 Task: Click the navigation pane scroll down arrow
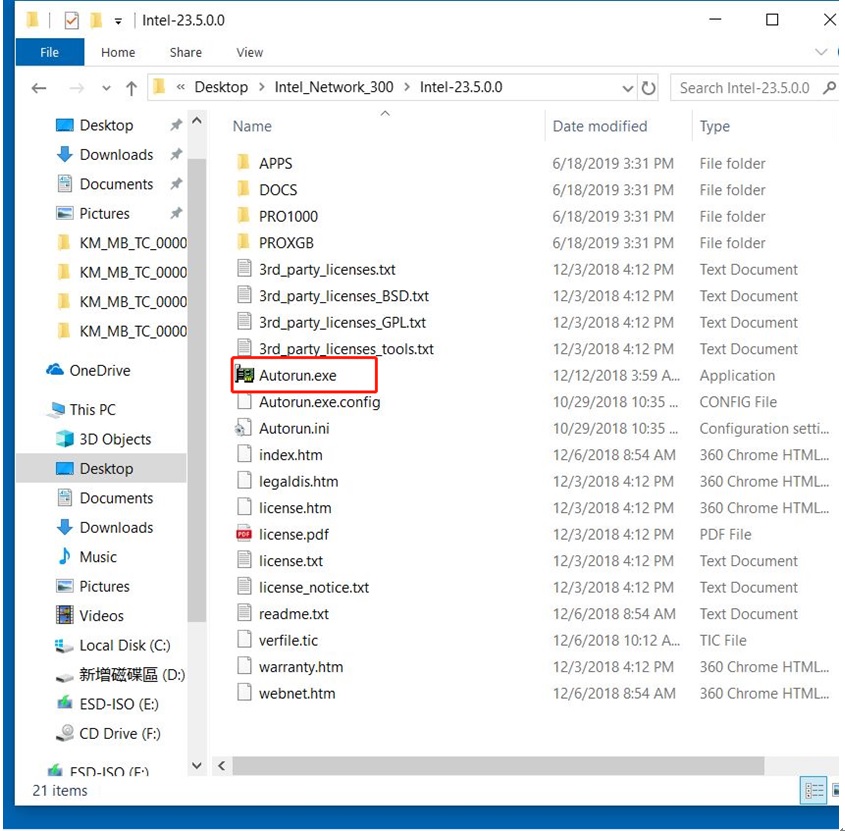tap(197, 765)
